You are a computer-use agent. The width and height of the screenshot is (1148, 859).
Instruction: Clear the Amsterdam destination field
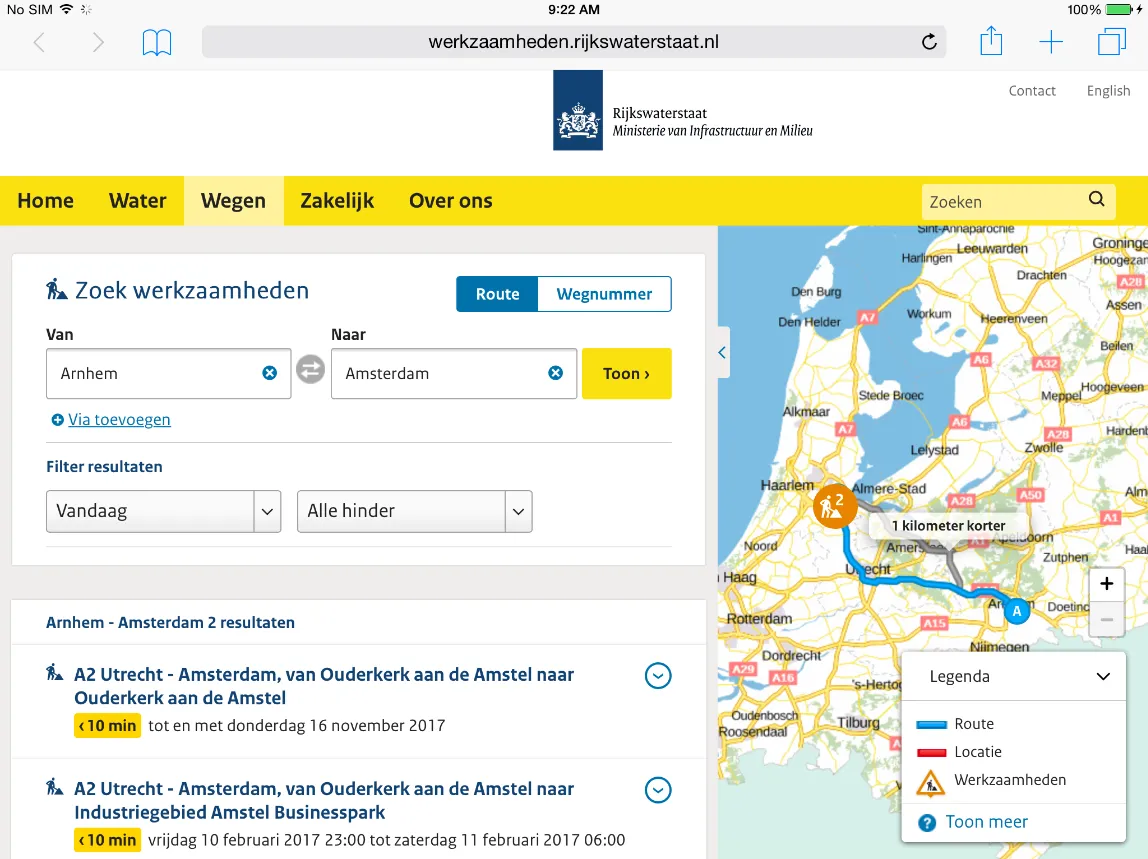point(555,371)
